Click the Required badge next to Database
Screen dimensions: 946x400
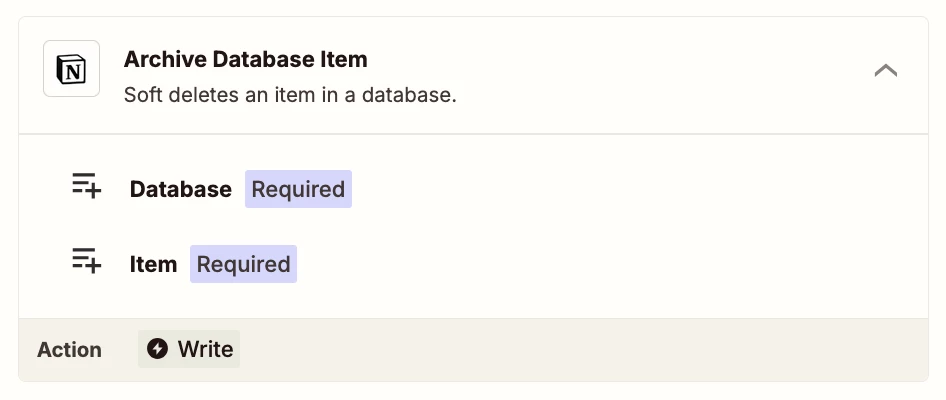[x=298, y=189]
